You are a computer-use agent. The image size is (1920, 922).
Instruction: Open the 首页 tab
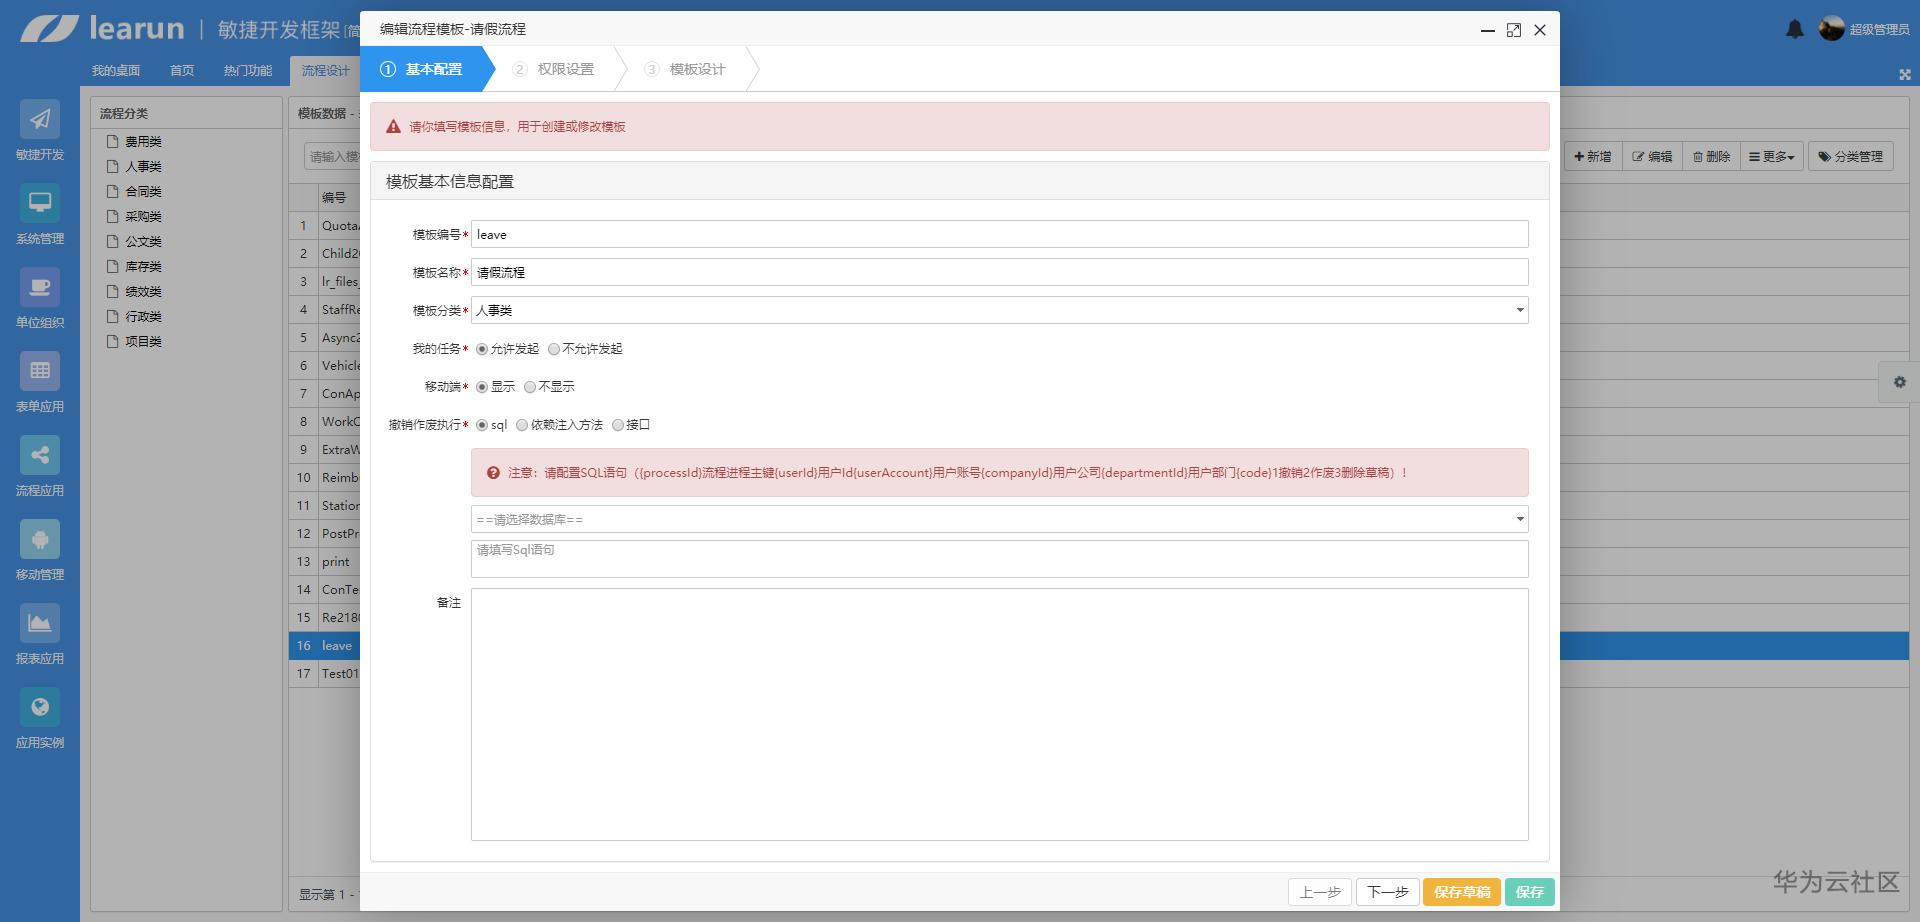pos(181,70)
